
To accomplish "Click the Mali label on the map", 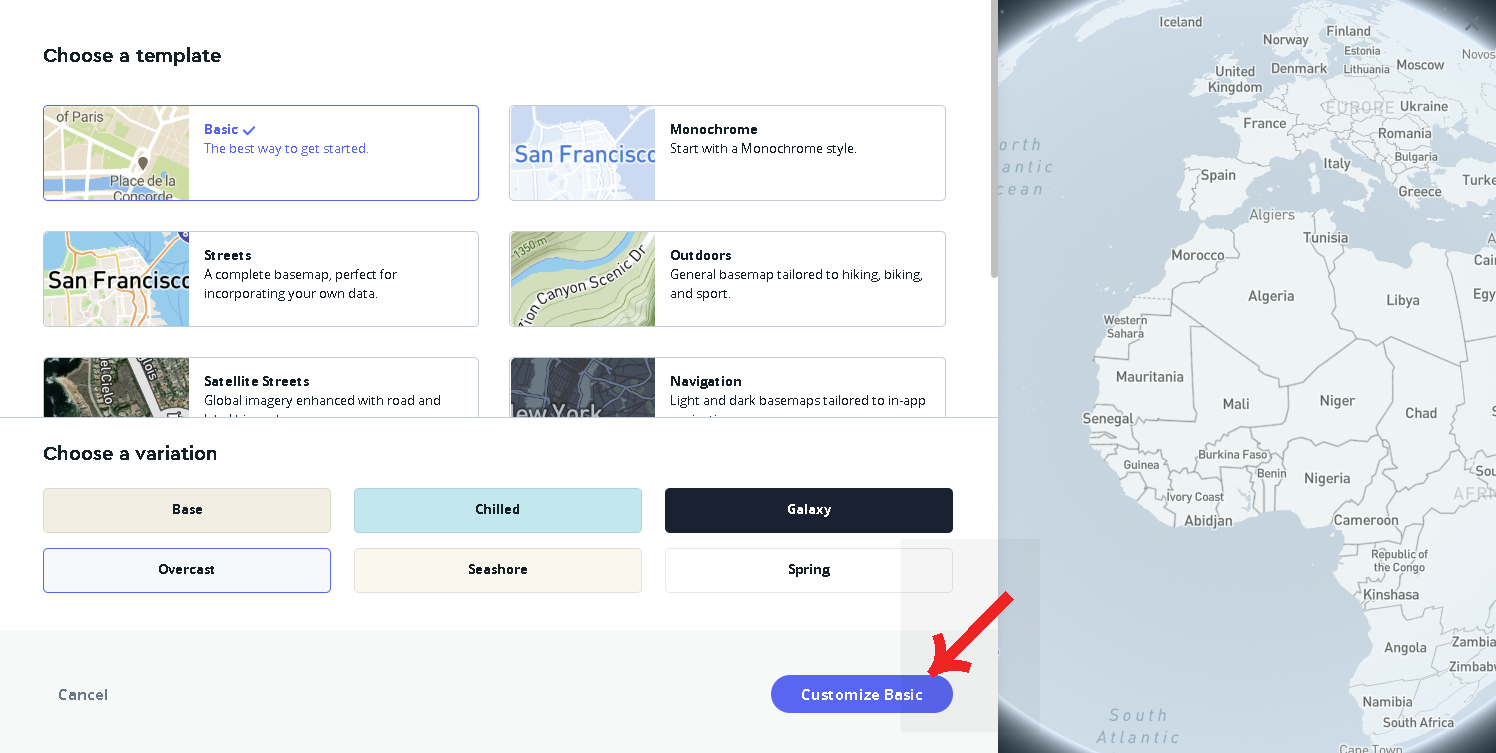I will tap(1236, 404).
